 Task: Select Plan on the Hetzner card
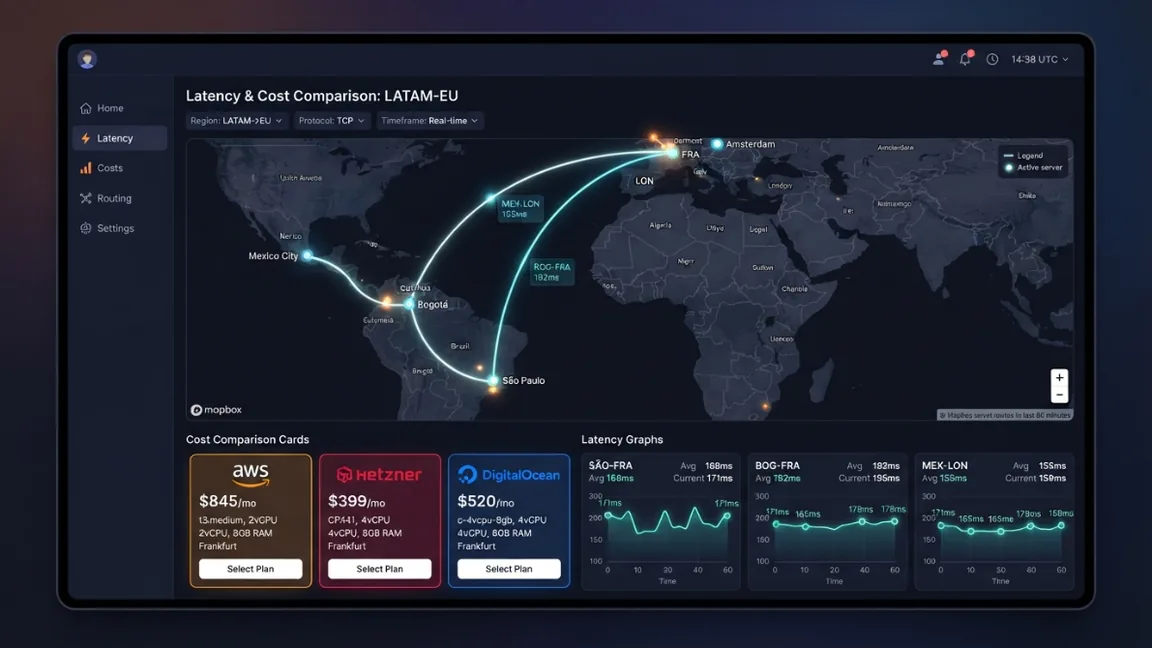click(380, 569)
